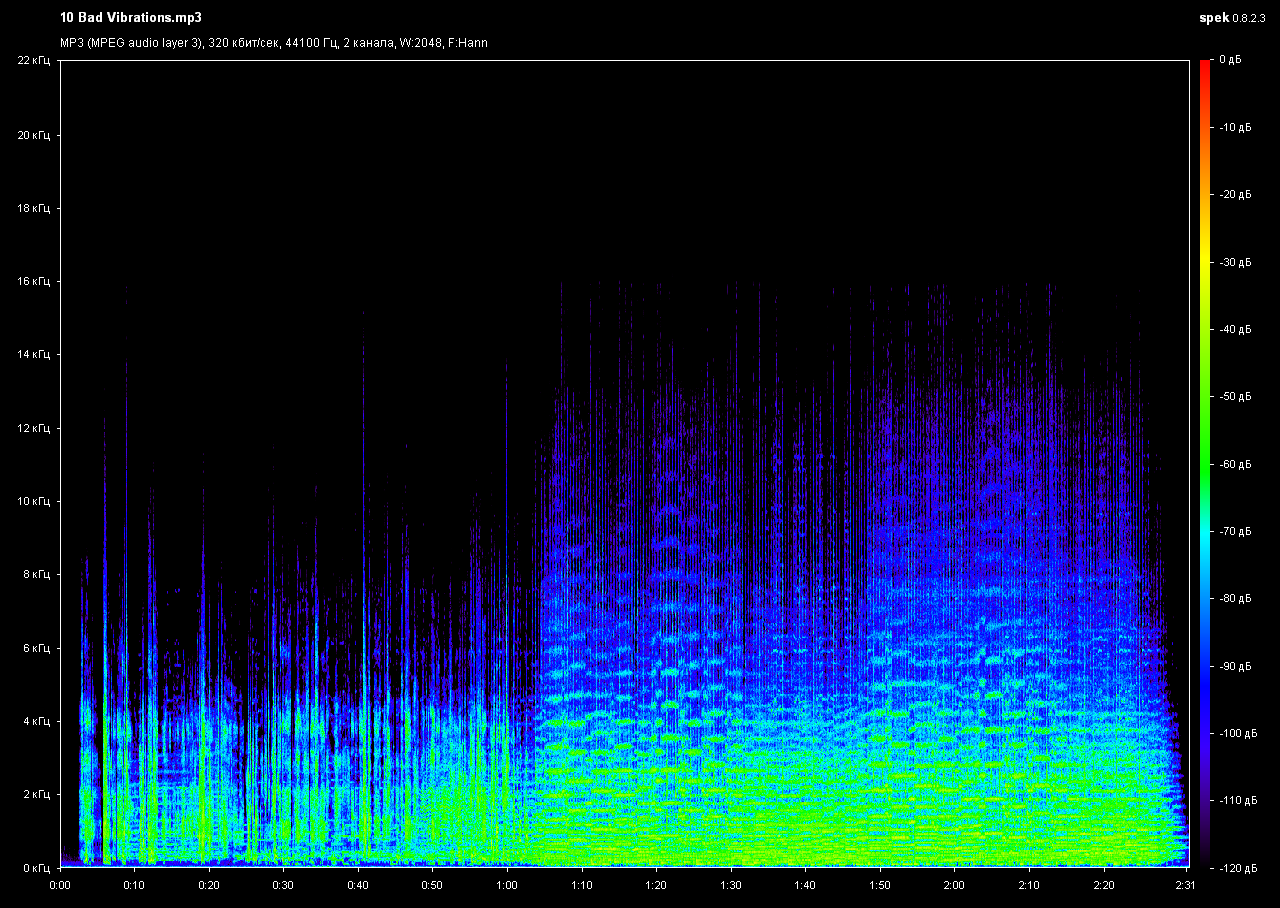Click the -30 дБ level label
The width and height of the screenshot is (1280, 908).
coord(1235,262)
